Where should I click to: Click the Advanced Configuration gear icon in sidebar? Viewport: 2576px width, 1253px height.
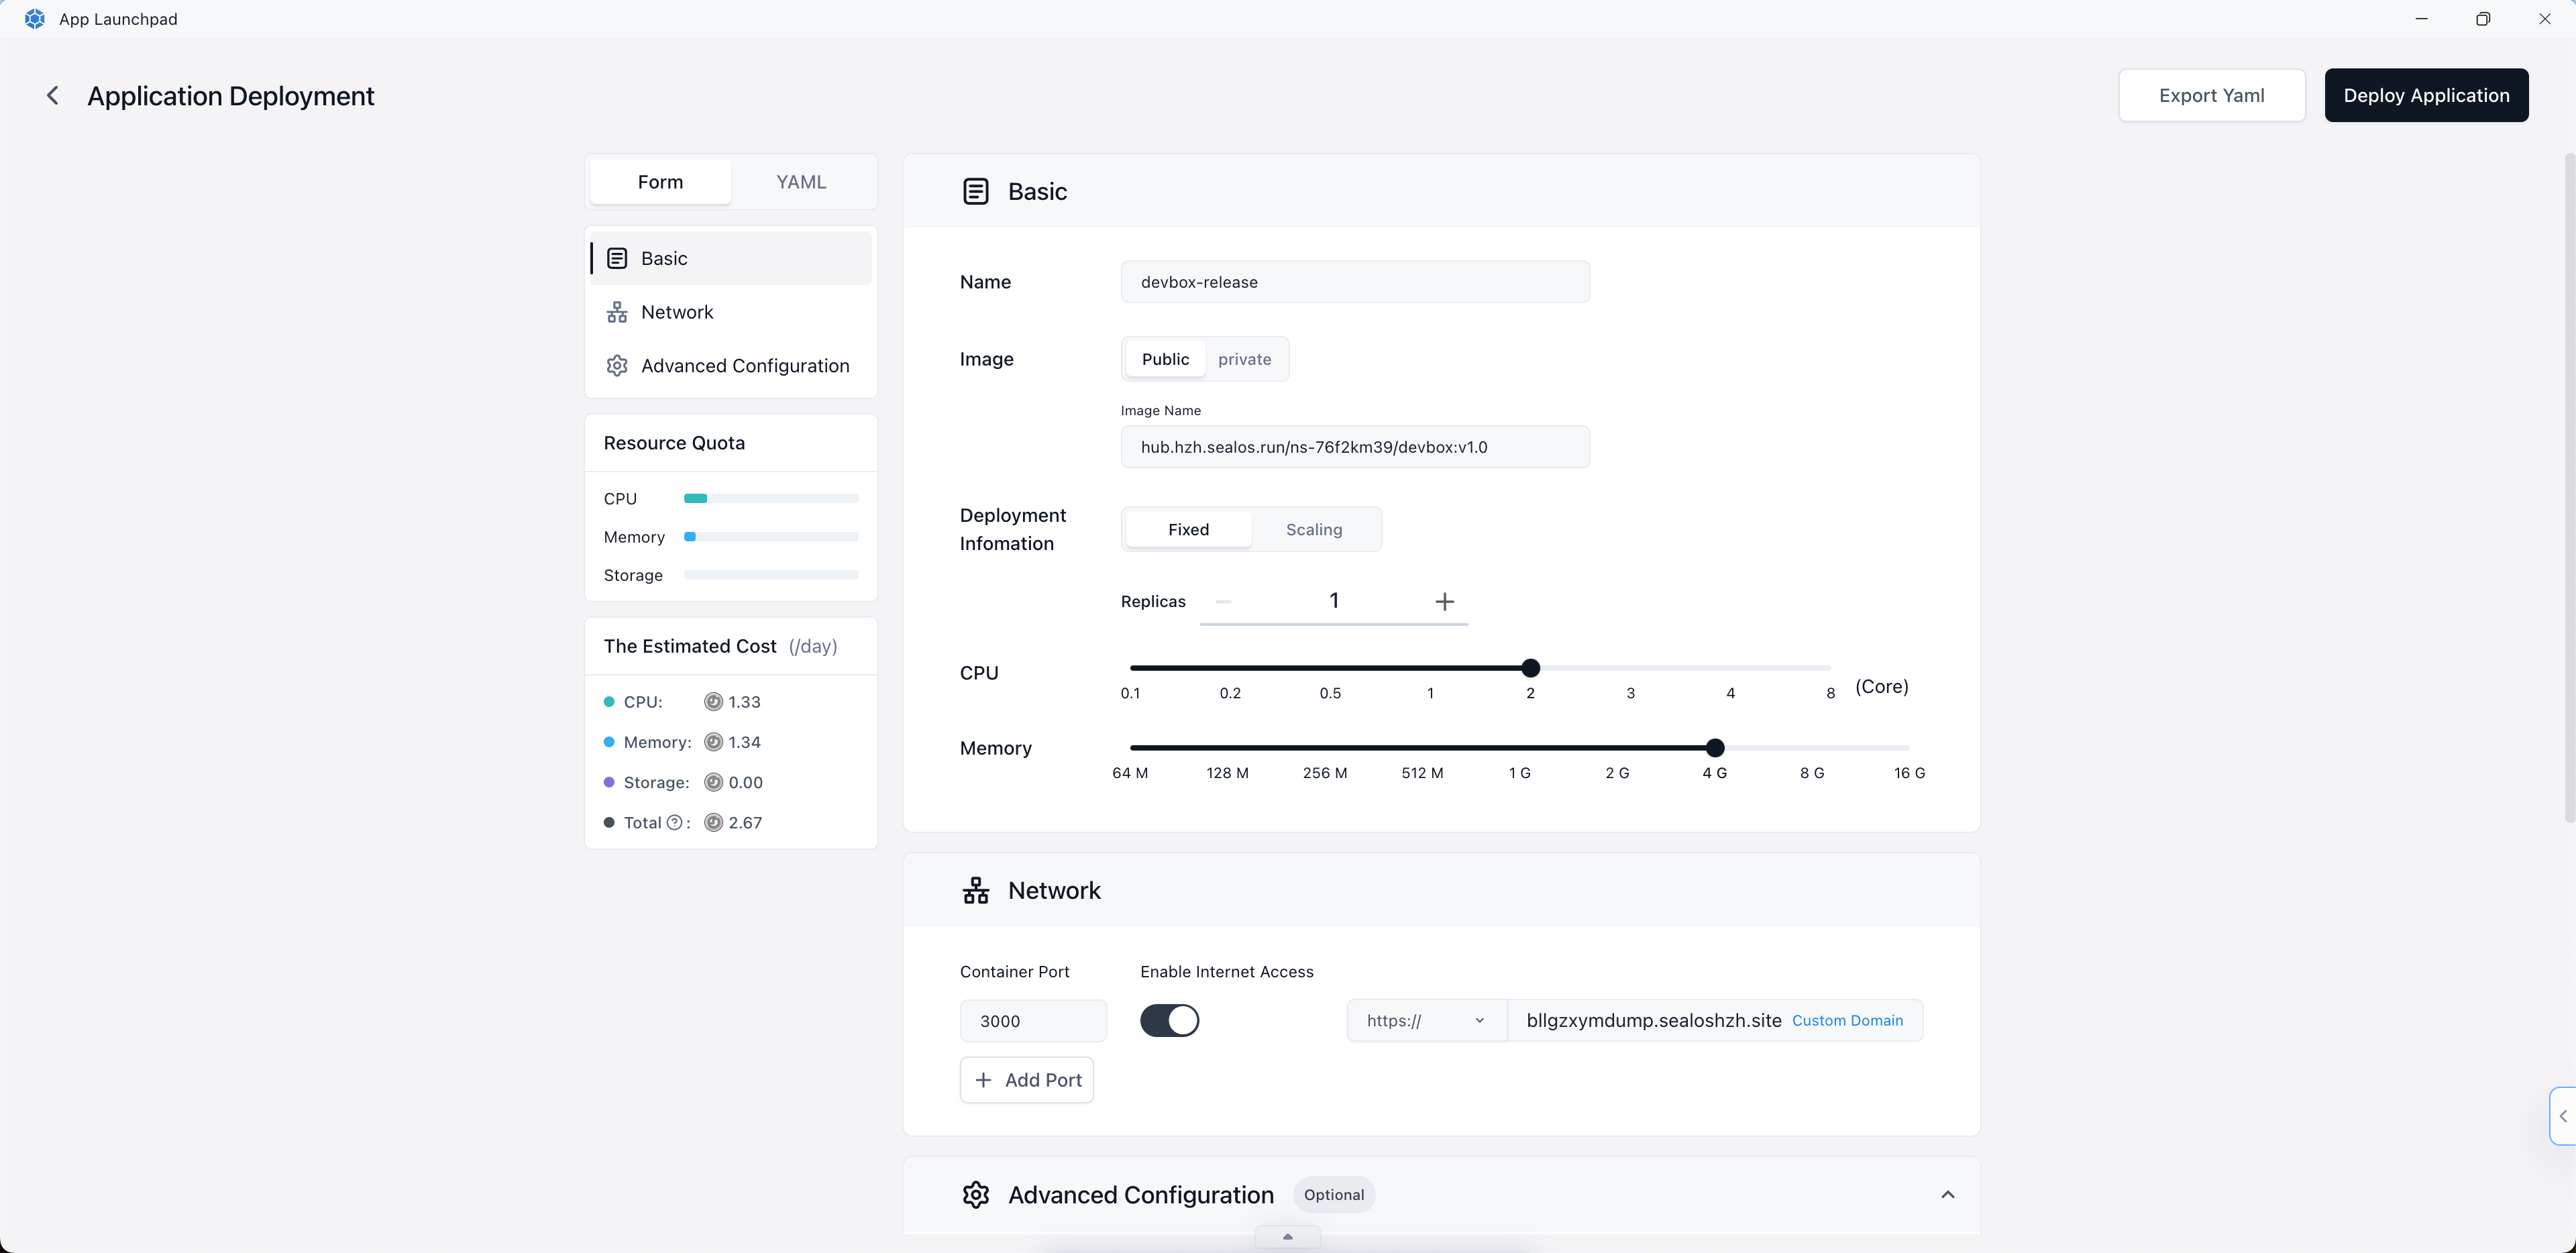point(617,366)
